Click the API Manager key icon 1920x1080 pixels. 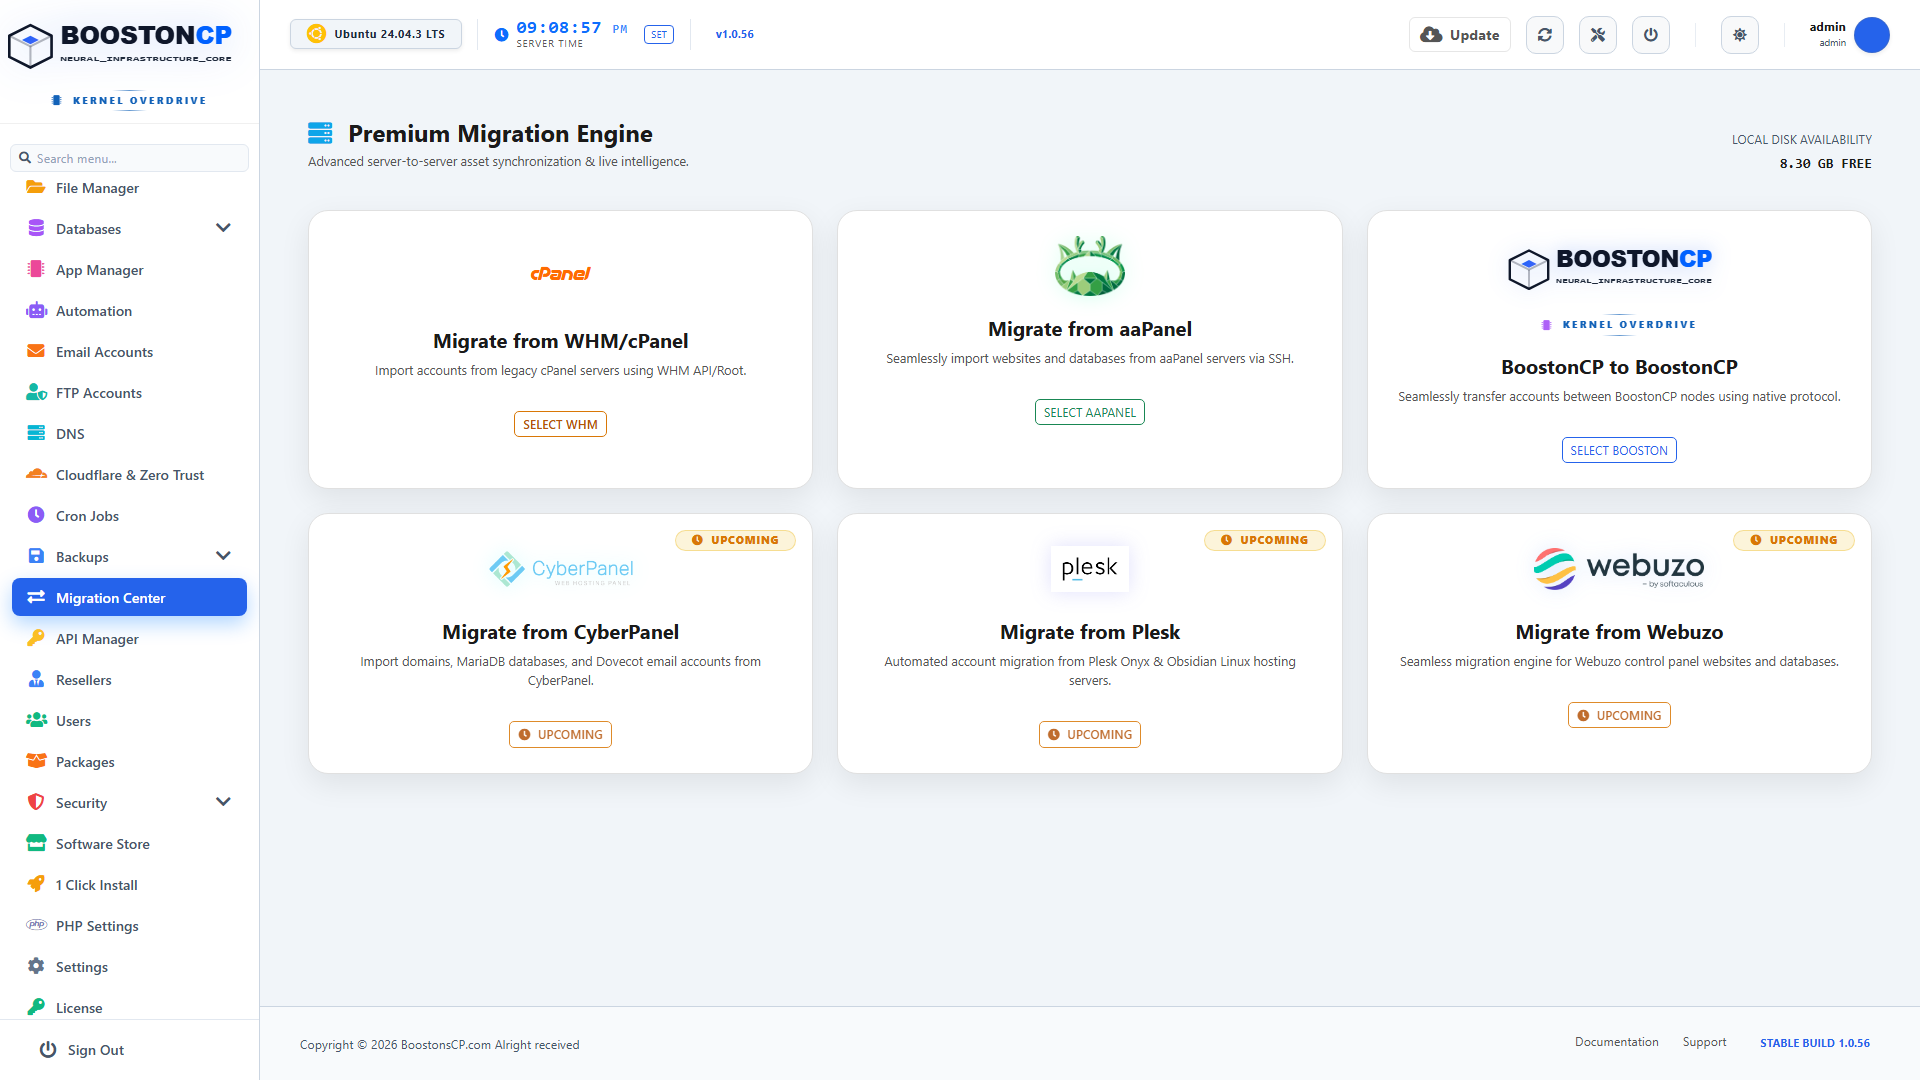tap(36, 638)
